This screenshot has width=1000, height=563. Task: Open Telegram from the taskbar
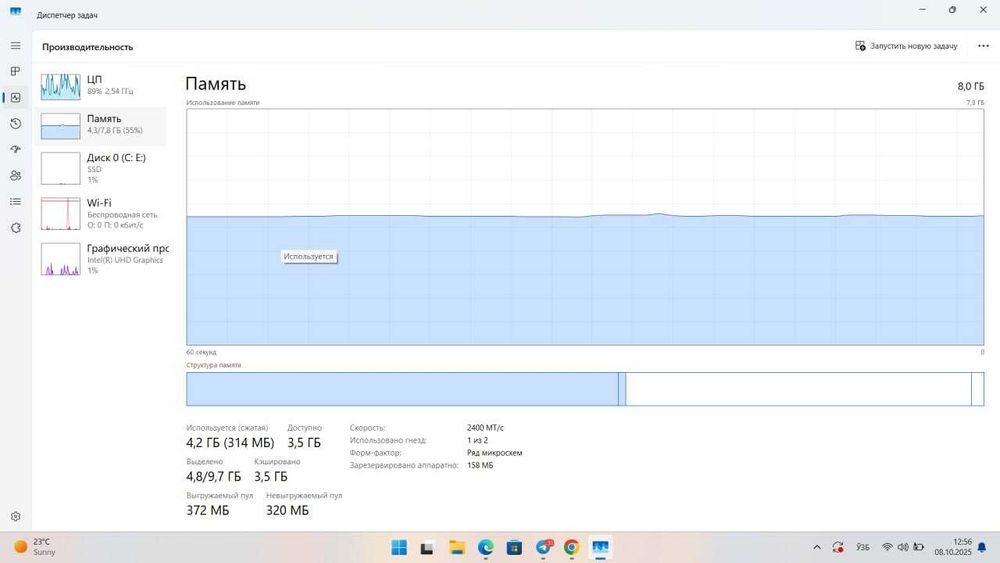point(543,548)
